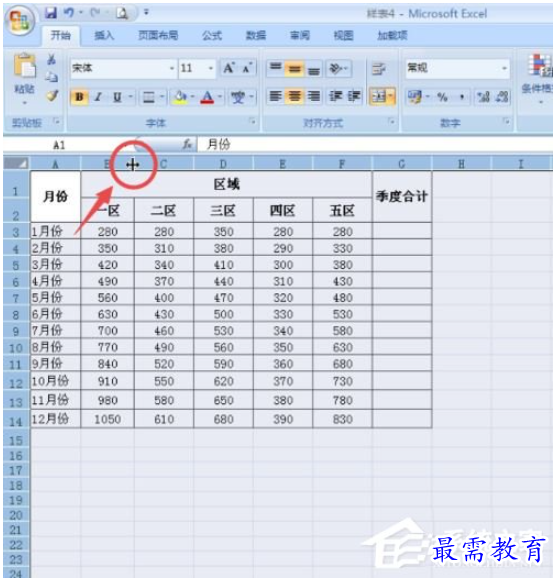
Task: Open the font group dialog launcher
Action: point(252,121)
